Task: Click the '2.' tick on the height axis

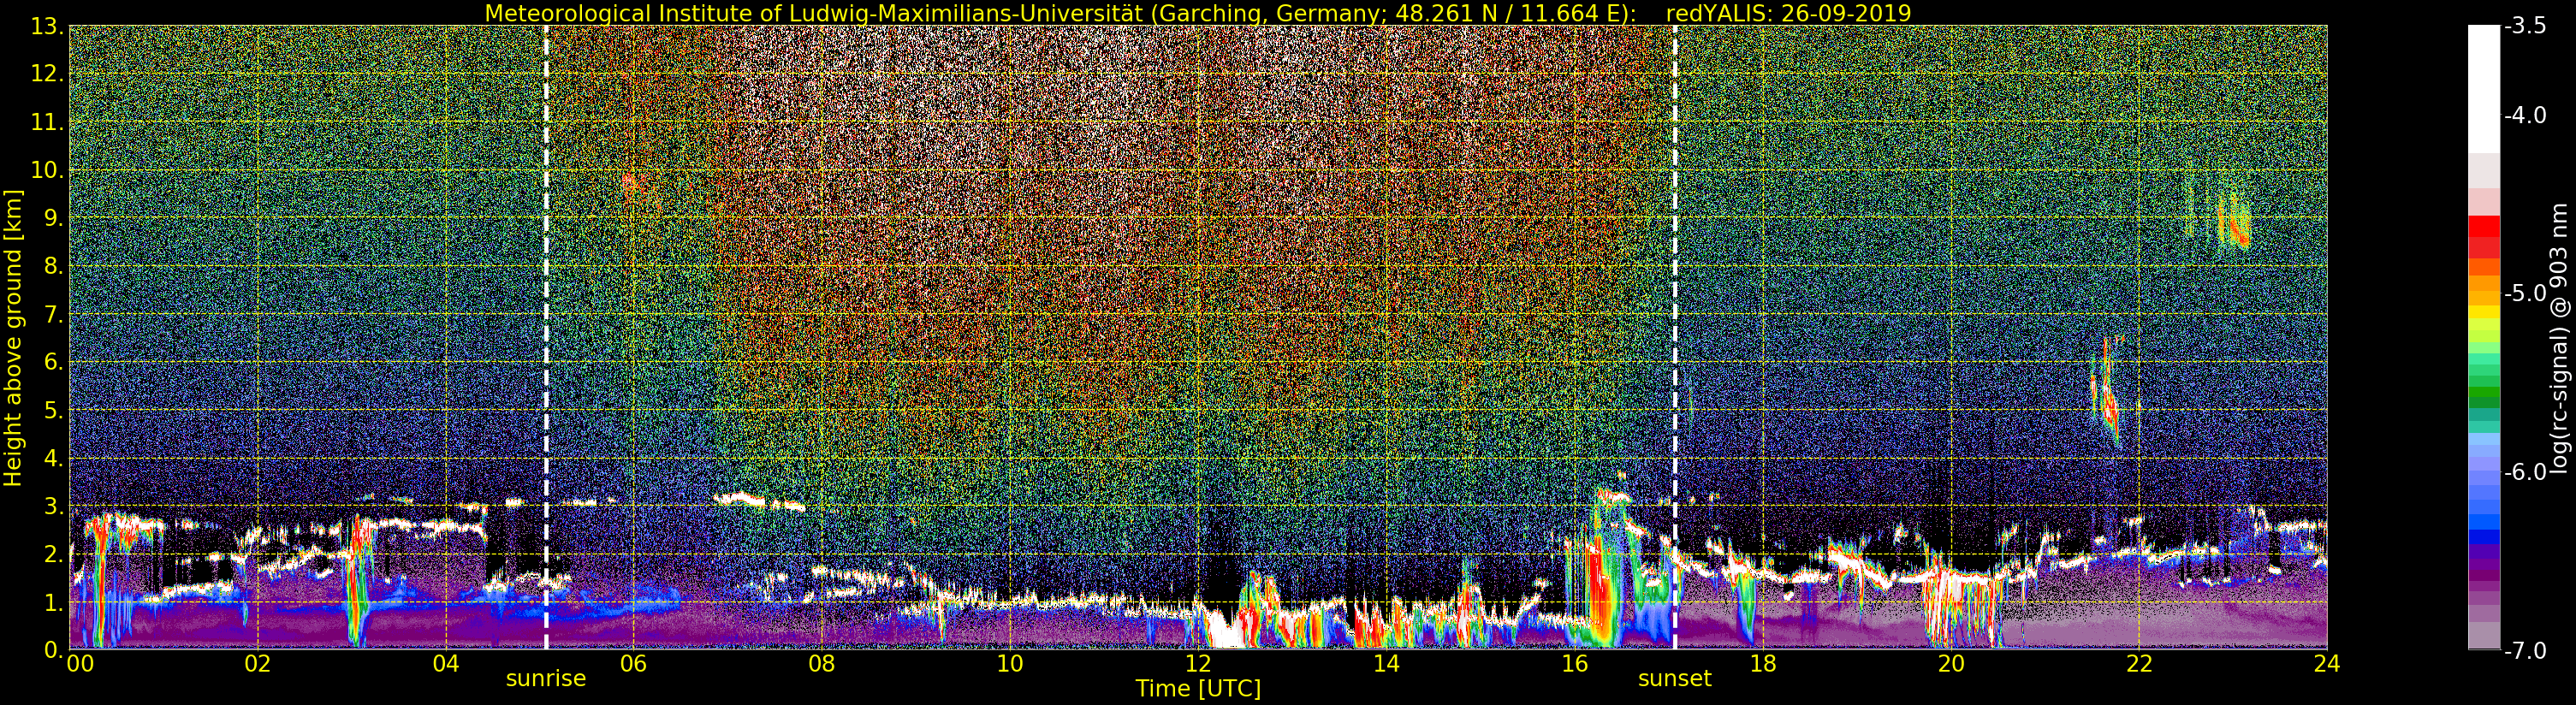Action: click(54, 555)
